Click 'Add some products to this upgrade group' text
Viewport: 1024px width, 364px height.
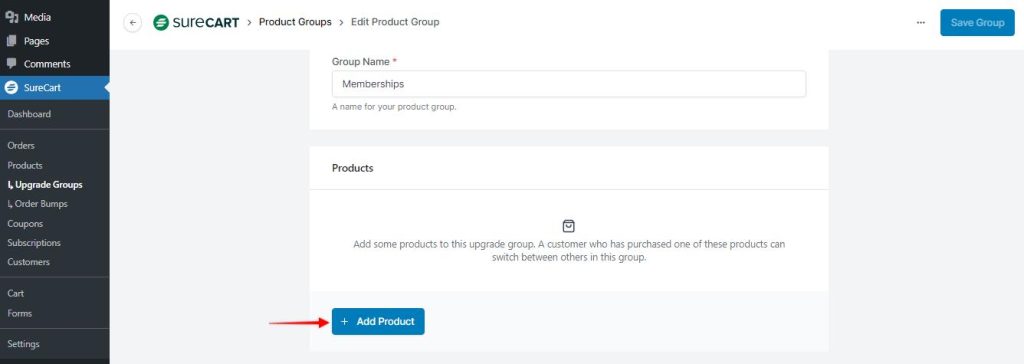coord(569,251)
